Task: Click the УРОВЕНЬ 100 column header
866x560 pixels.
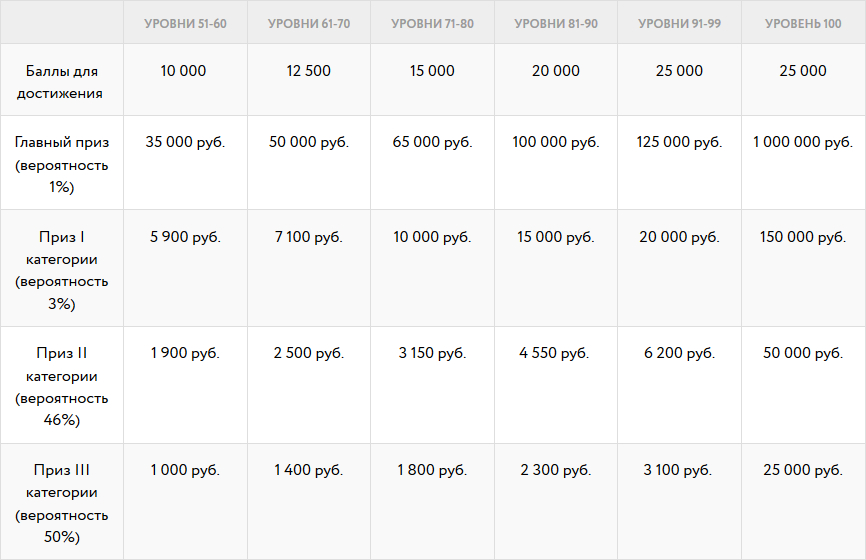Action: pyautogui.click(x=803, y=24)
